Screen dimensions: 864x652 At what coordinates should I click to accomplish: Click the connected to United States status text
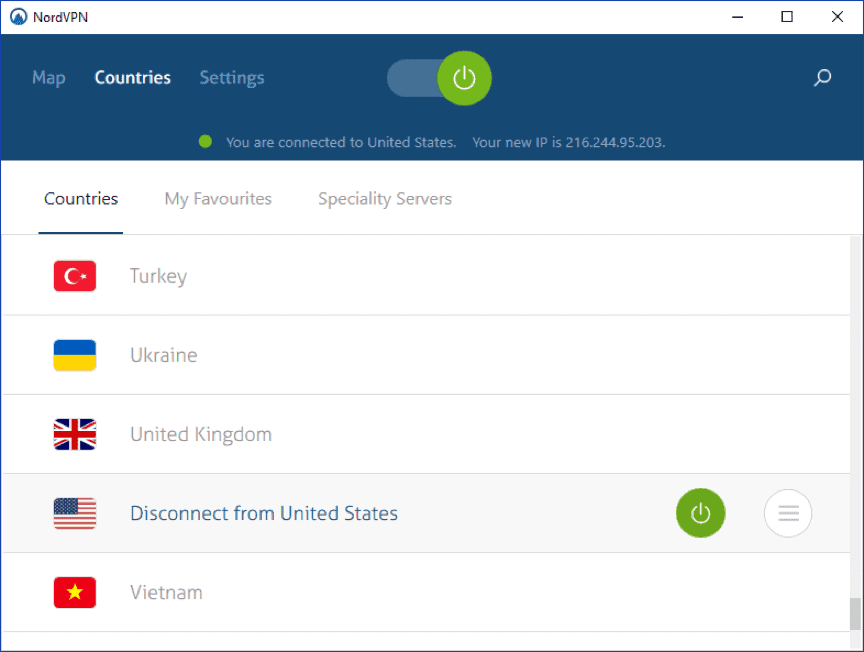coord(341,142)
